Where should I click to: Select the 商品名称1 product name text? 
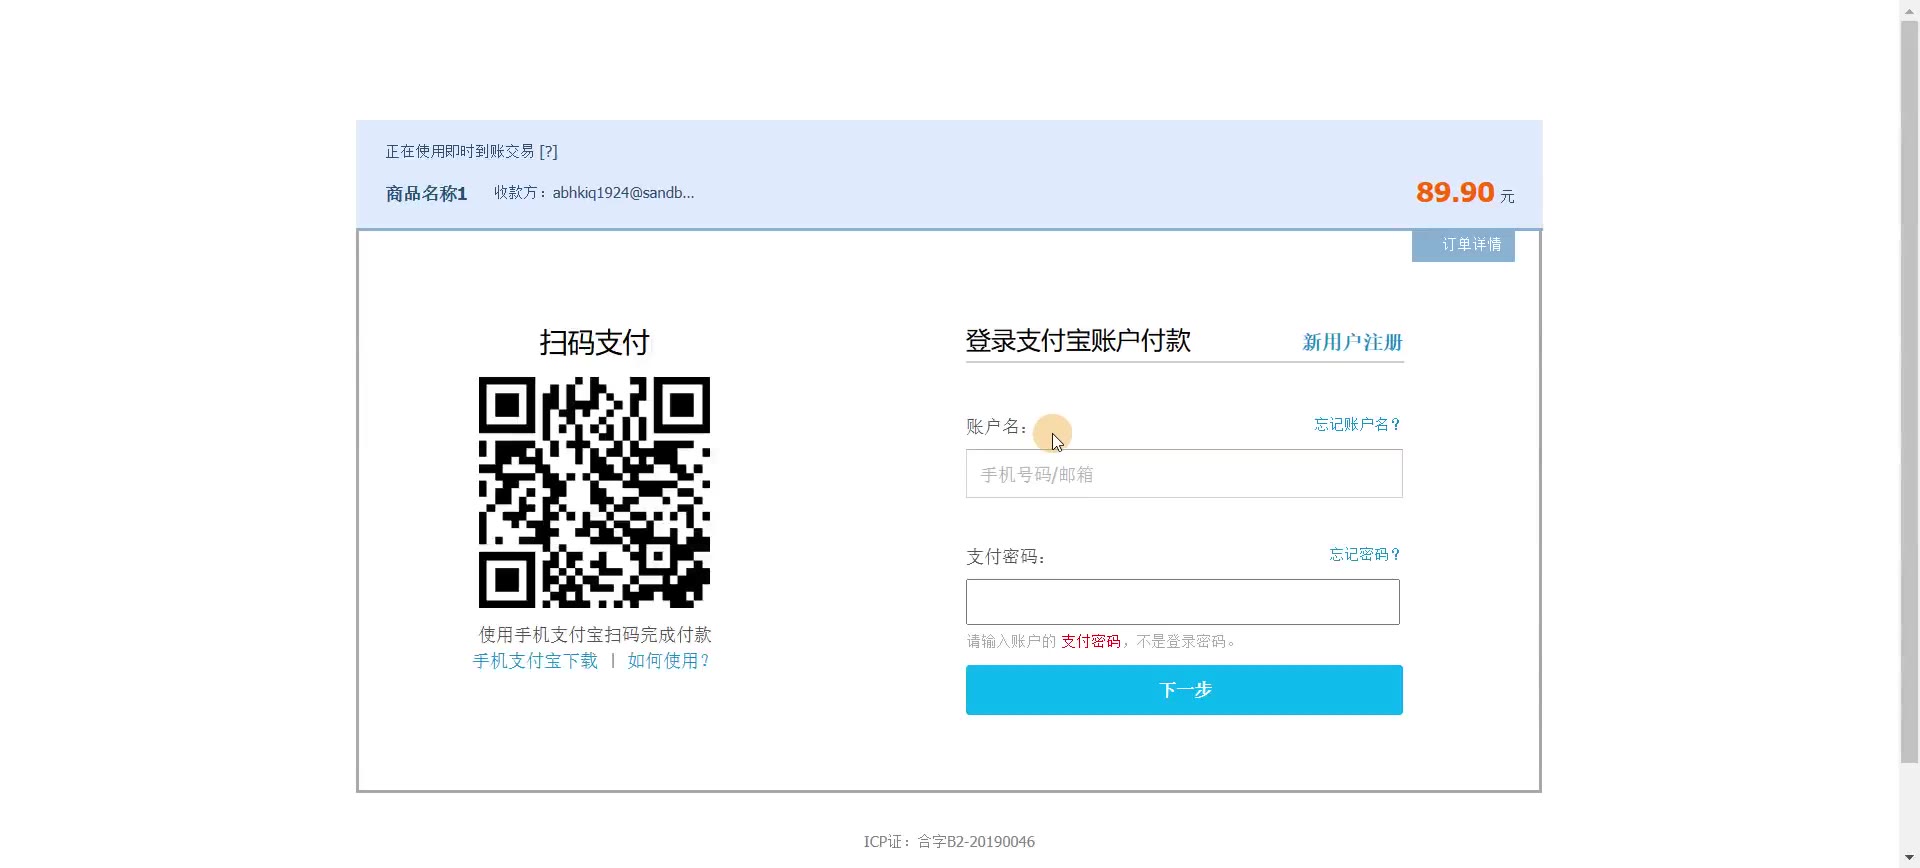point(427,194)
